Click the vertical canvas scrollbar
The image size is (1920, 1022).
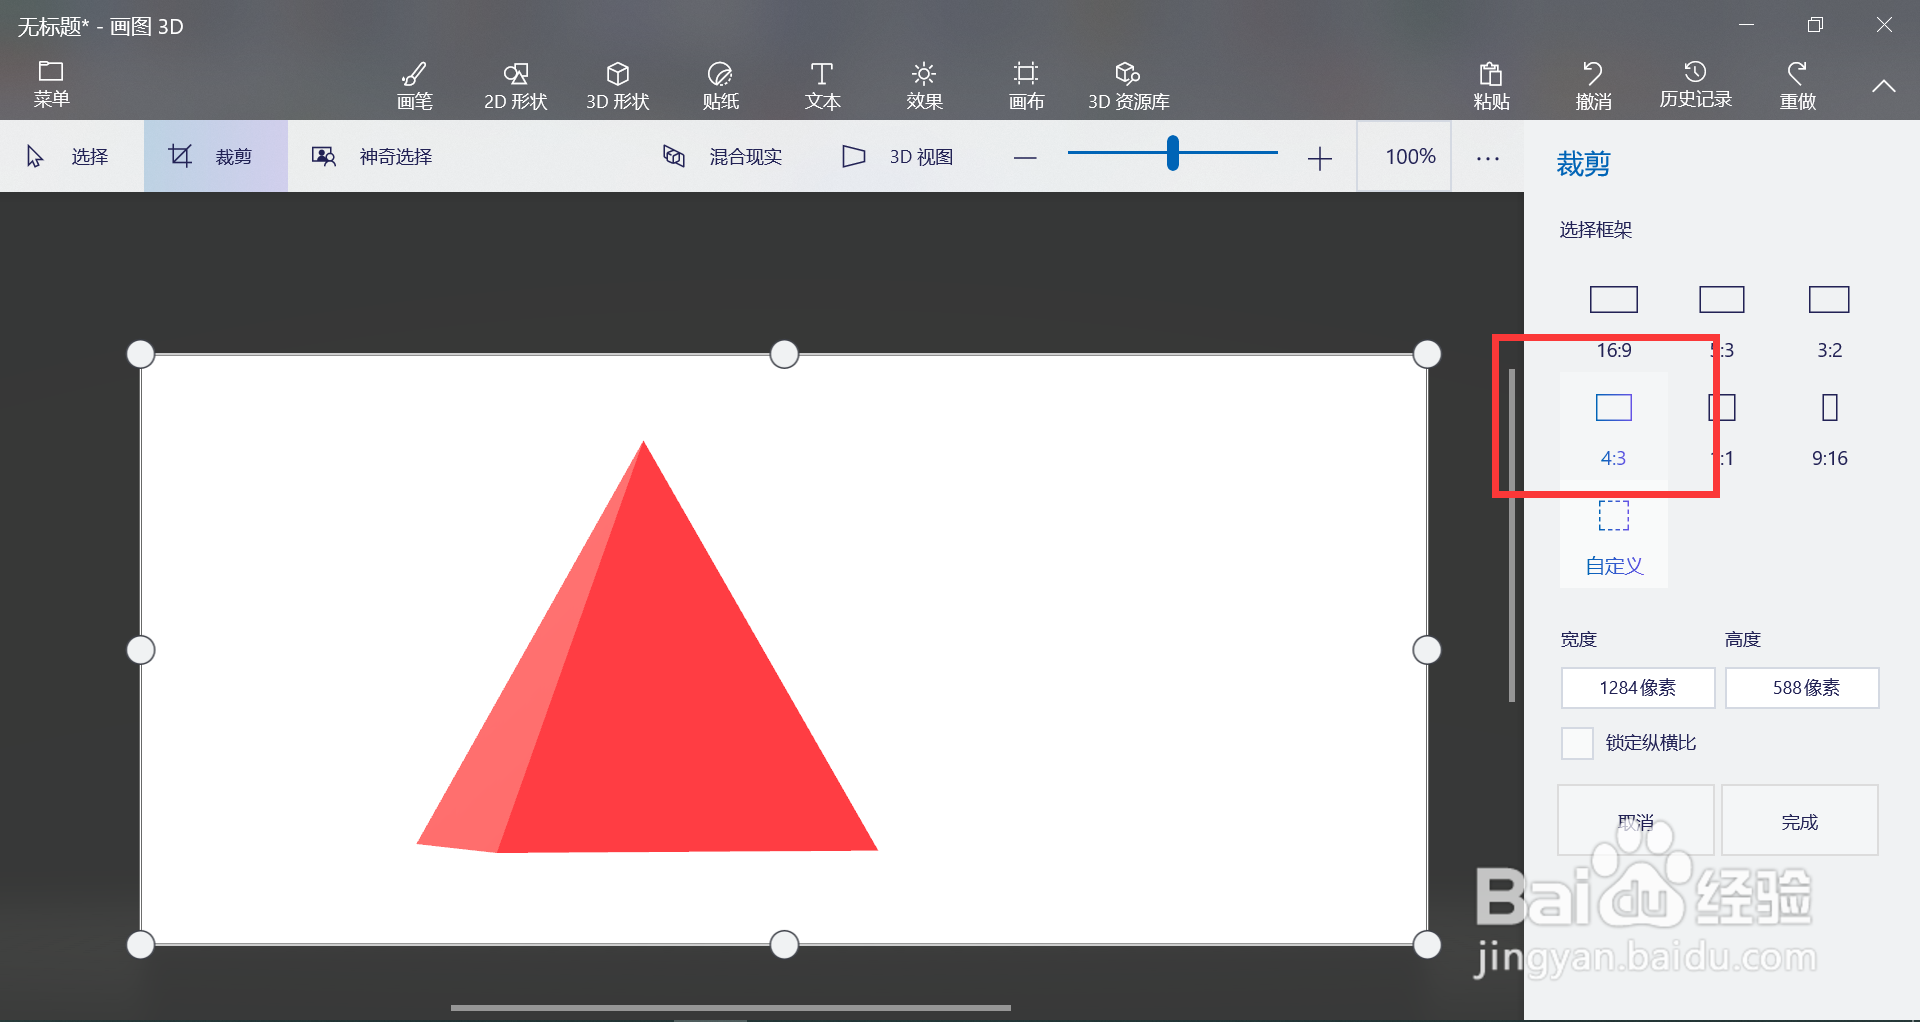[1512, 536]
